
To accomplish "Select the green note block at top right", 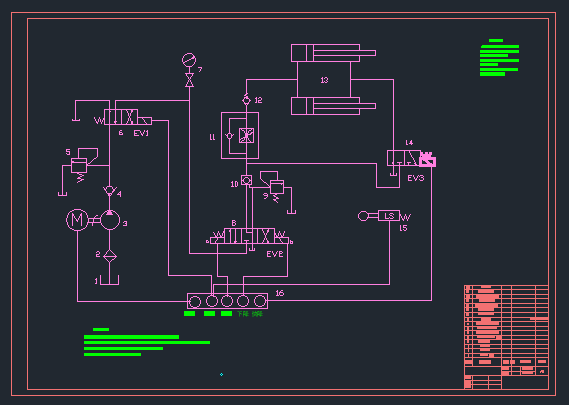I will 499,57.
